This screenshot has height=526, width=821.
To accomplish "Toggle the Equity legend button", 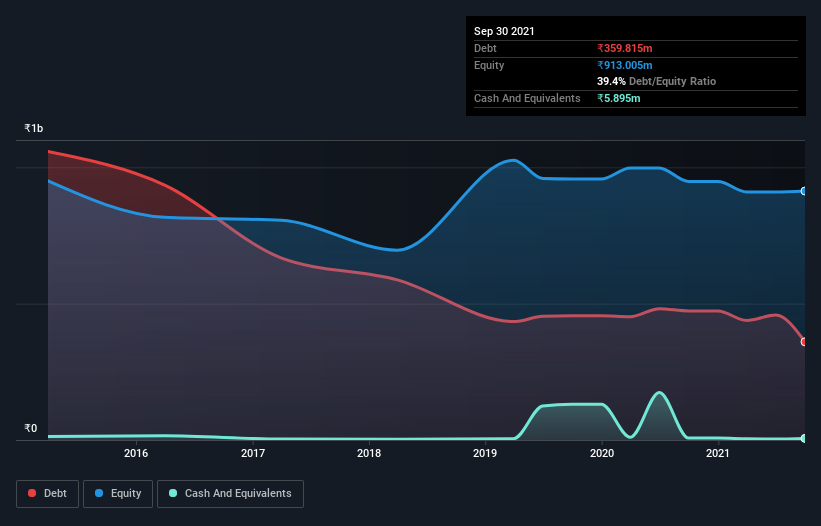I will click(118, 494).
